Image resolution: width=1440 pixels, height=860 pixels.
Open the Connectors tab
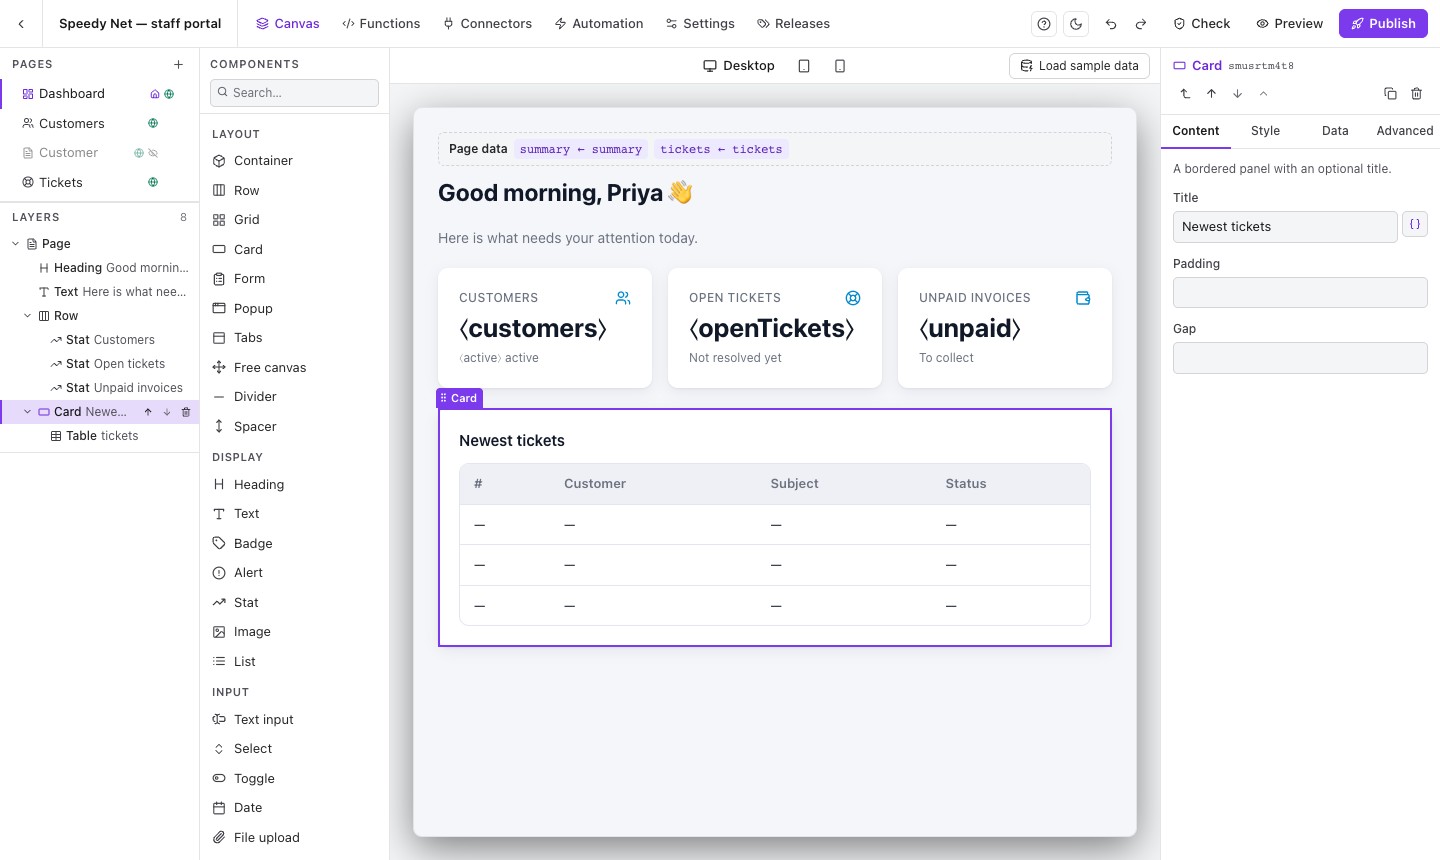(x=487, y=24)
